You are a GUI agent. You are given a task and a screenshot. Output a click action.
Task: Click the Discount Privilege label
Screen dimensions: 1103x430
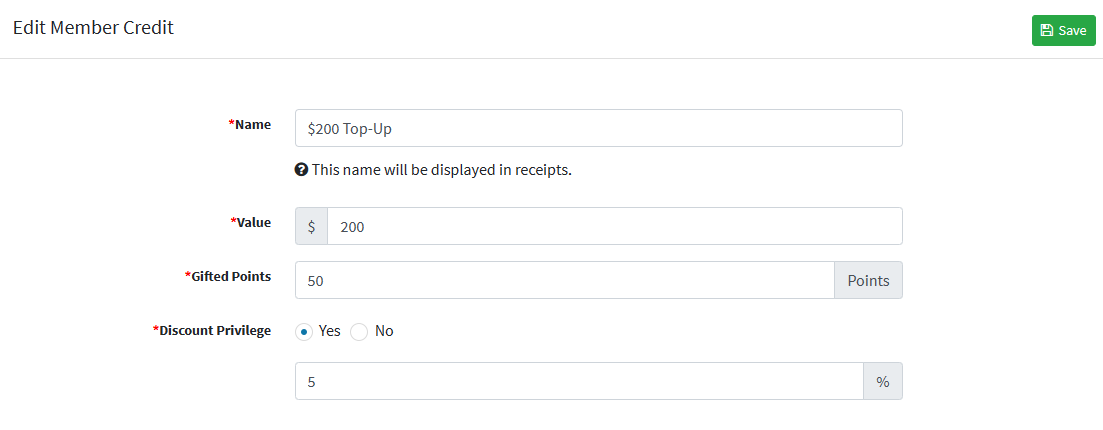click(212, 331)
